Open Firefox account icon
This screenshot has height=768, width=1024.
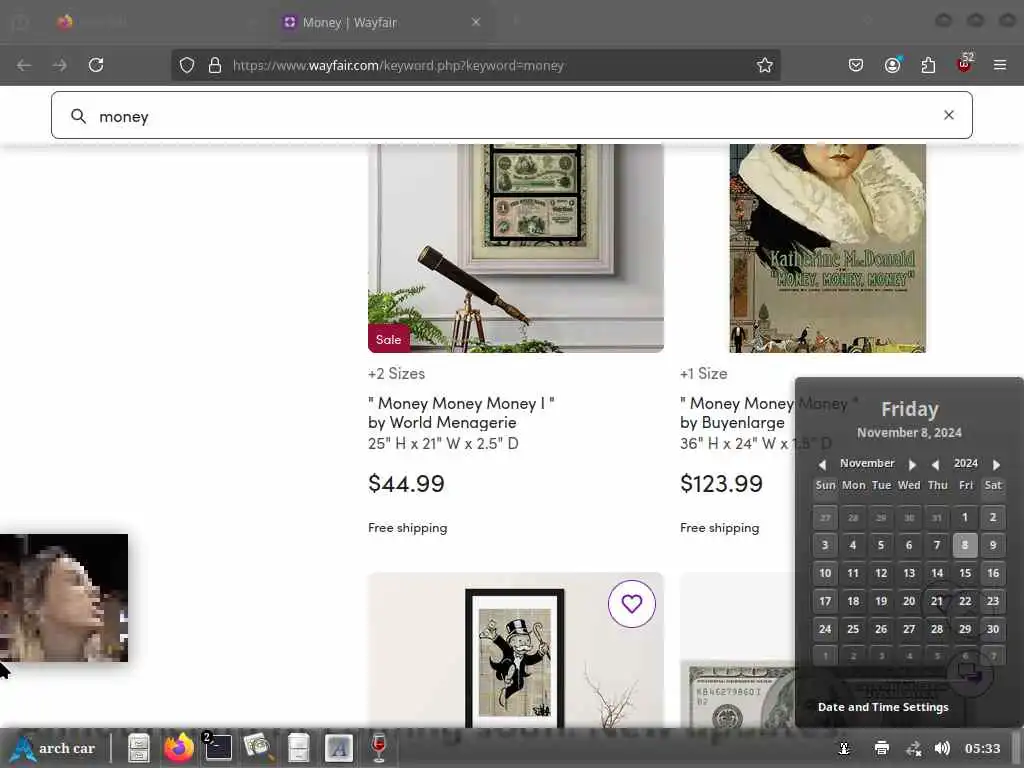pyautogui.click(x=892, y=65)
